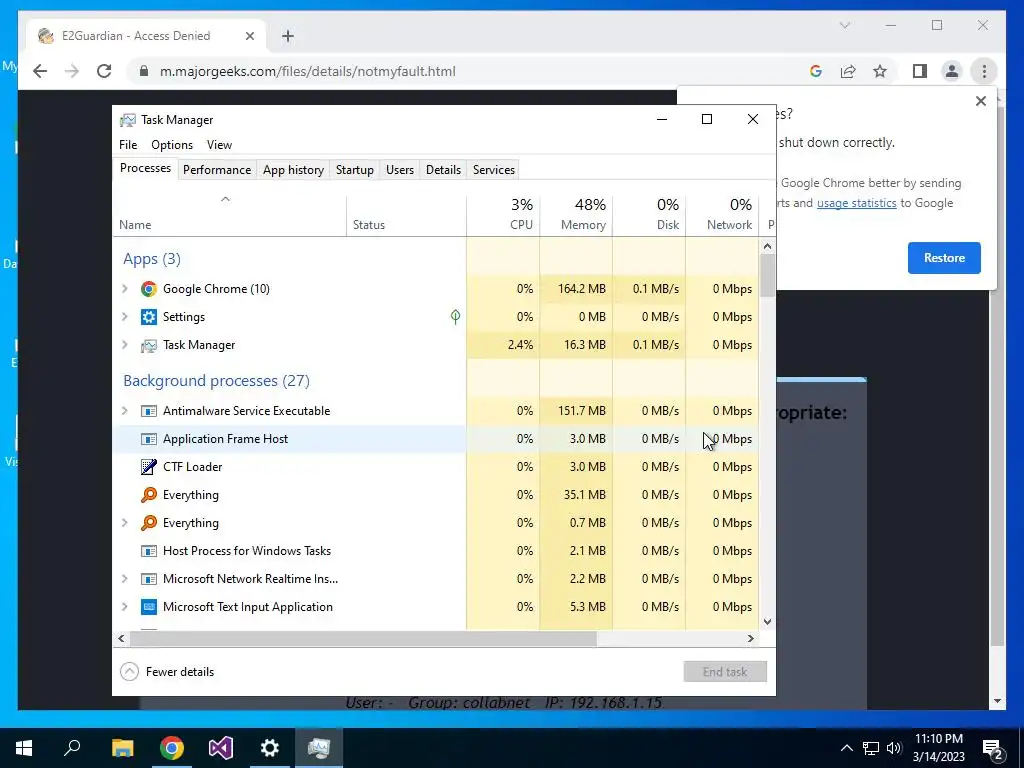Click the Antimalware Service Executable icon

point(149,411)
